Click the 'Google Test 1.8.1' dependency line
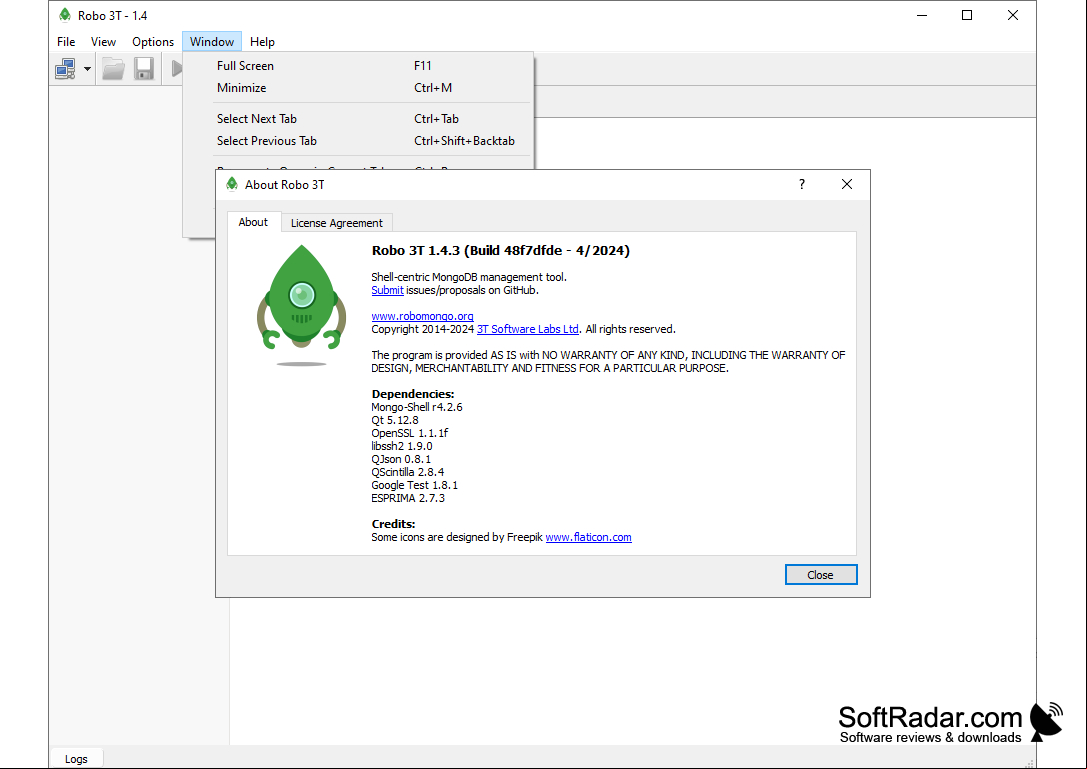Screen dimensions: 1087x769 tap(415, 485)
